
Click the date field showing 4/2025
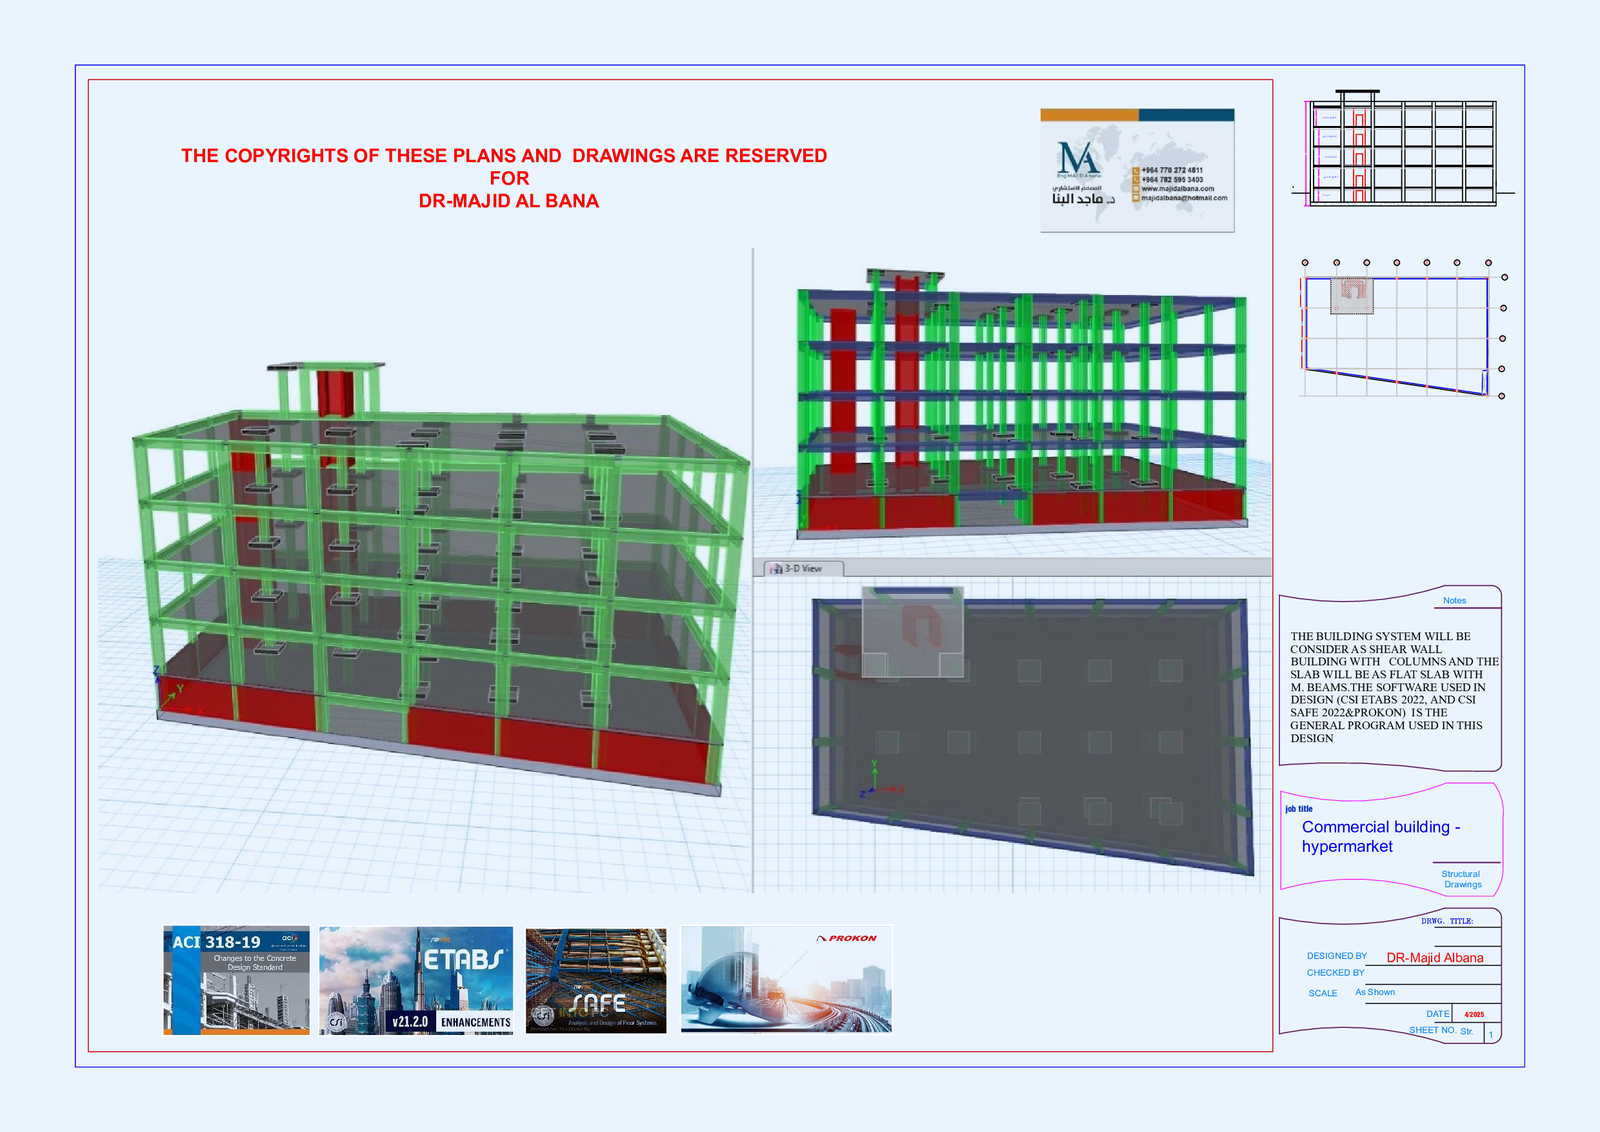(x=1474, y=1014)
